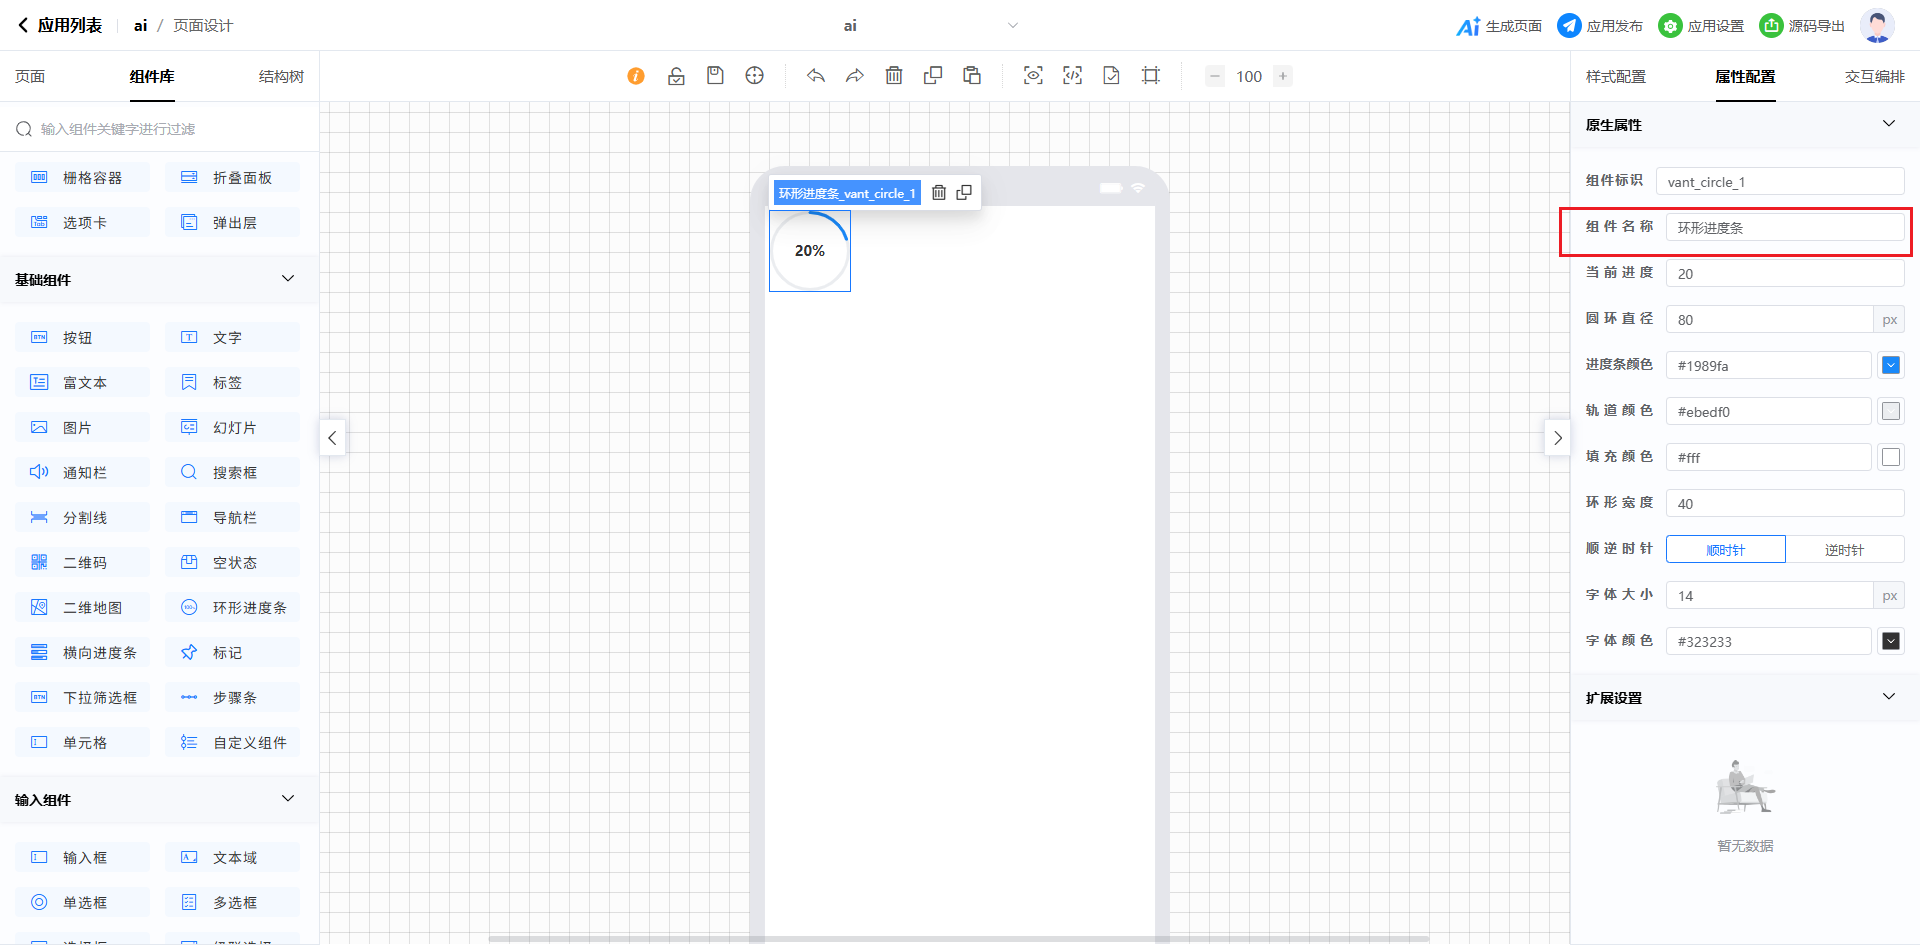Click the 应用发布 publish button
Screen dimensions: 1920x945
(x=1600, y=26)
